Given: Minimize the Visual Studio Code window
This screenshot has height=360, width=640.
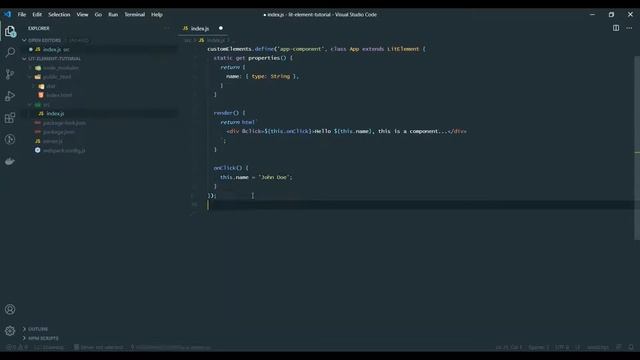Looking at the screenshot, I should [x=592, y=14].
